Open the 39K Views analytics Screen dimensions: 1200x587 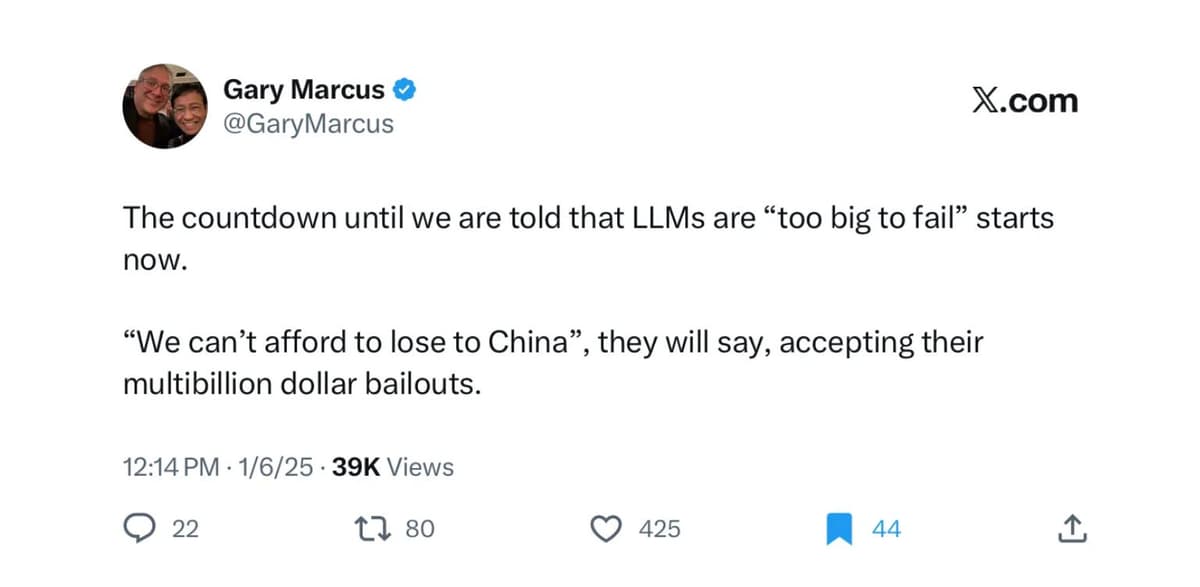pyautogui.click(x=392, y=467)
